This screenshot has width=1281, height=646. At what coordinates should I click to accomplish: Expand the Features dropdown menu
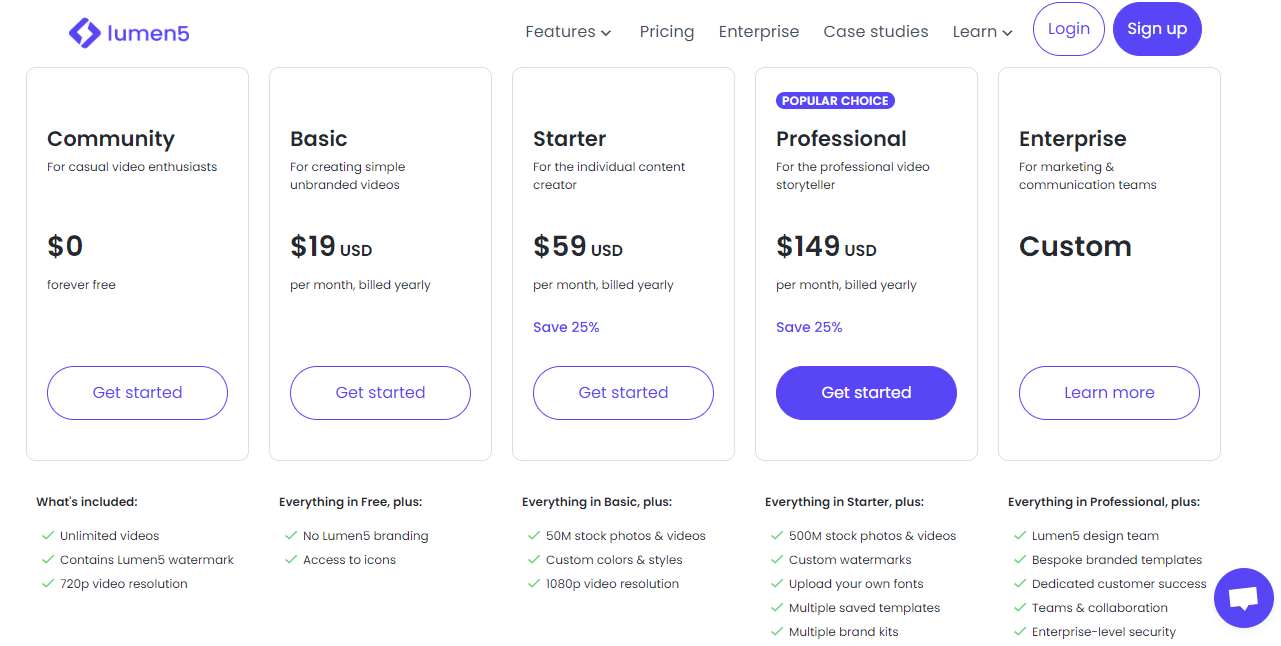click(568, 32)
